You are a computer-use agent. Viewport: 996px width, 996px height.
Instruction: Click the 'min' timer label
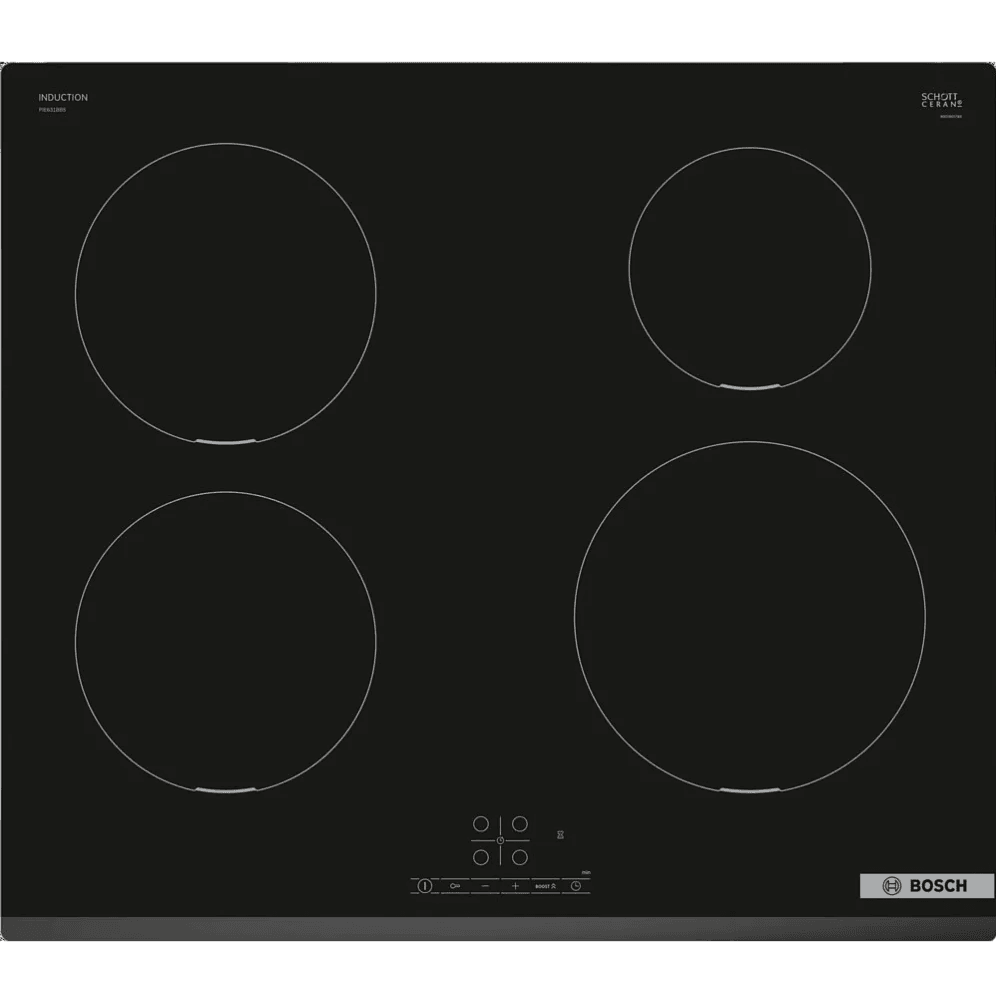[x=586, y=873]
